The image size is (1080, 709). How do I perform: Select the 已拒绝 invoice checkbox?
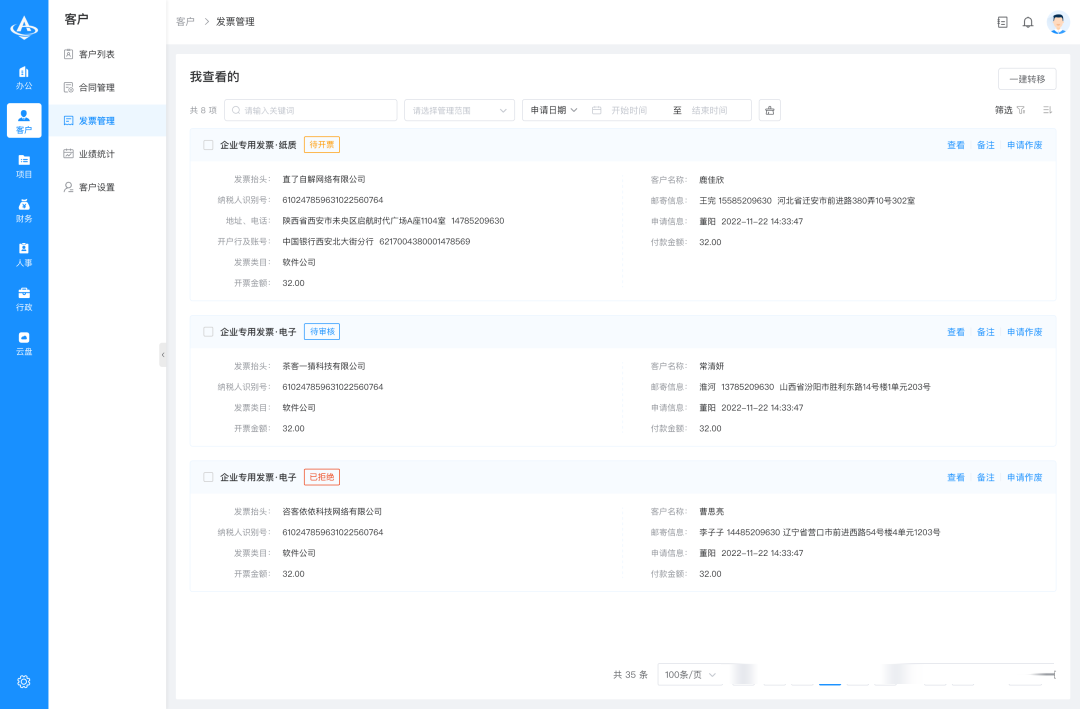coord(208,477)
